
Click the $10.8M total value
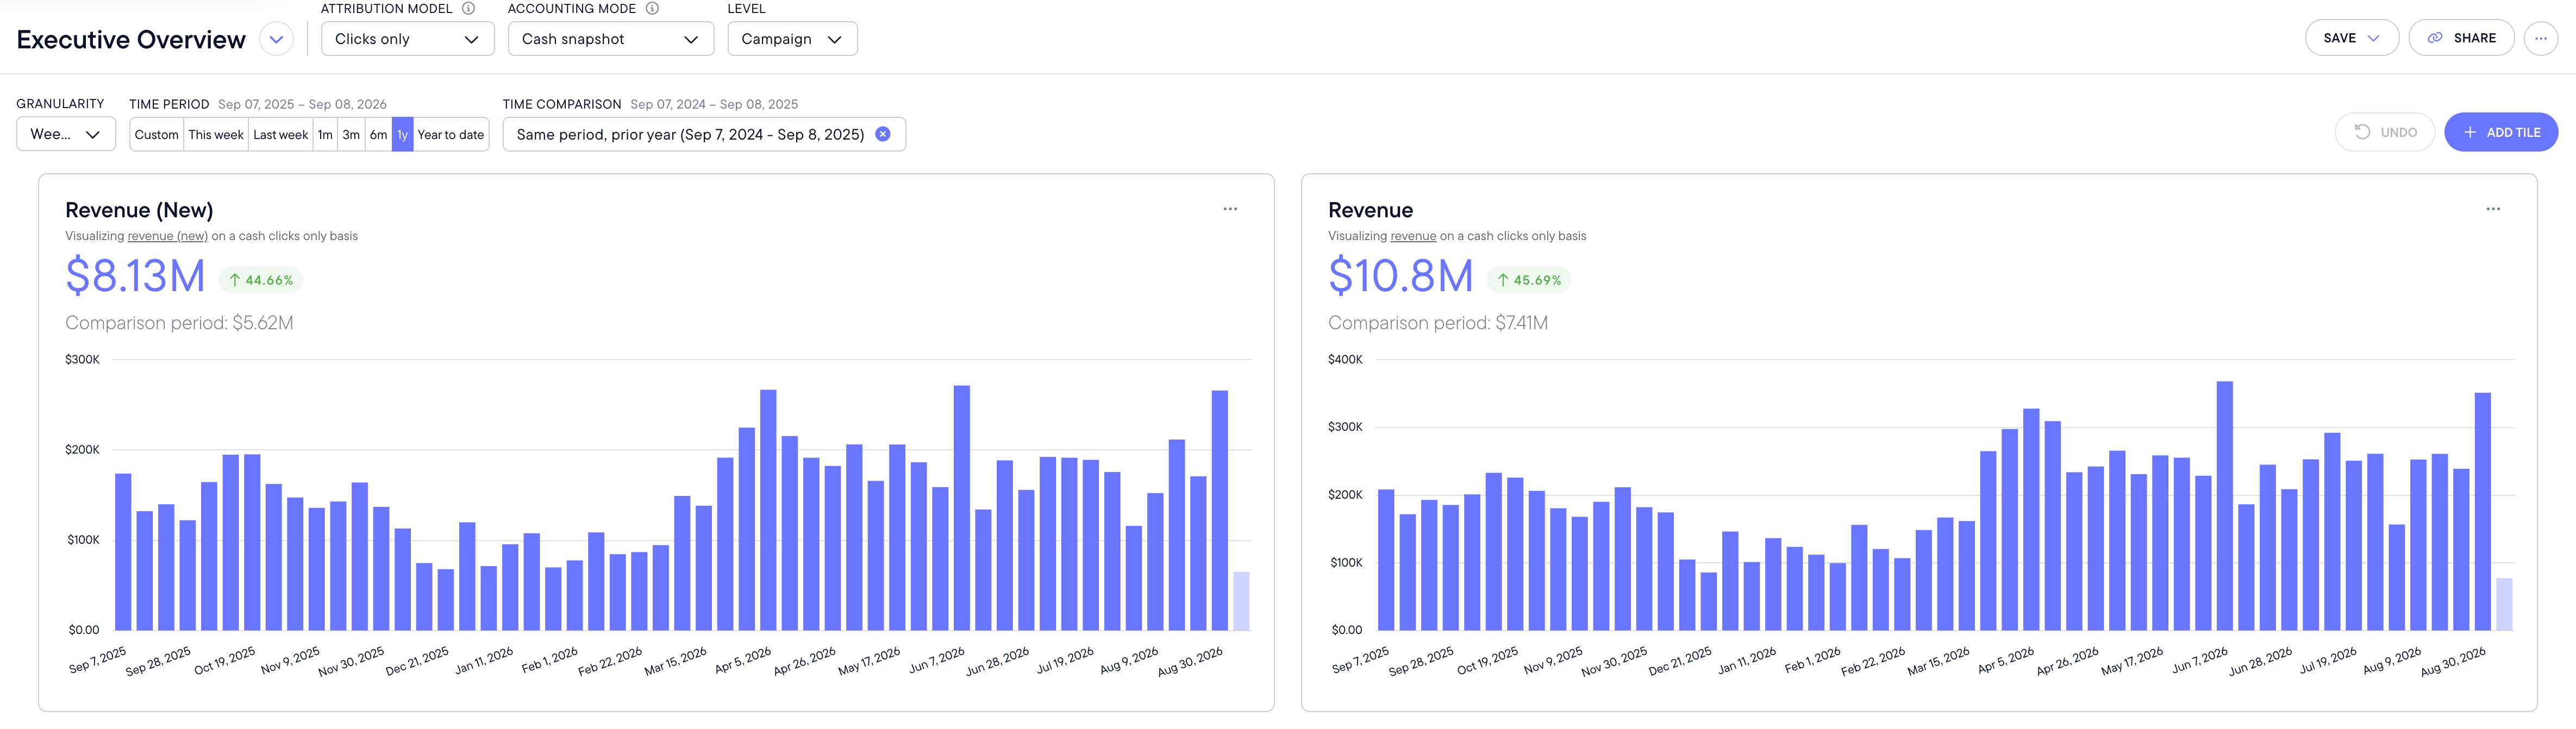tap(1401, 276)
